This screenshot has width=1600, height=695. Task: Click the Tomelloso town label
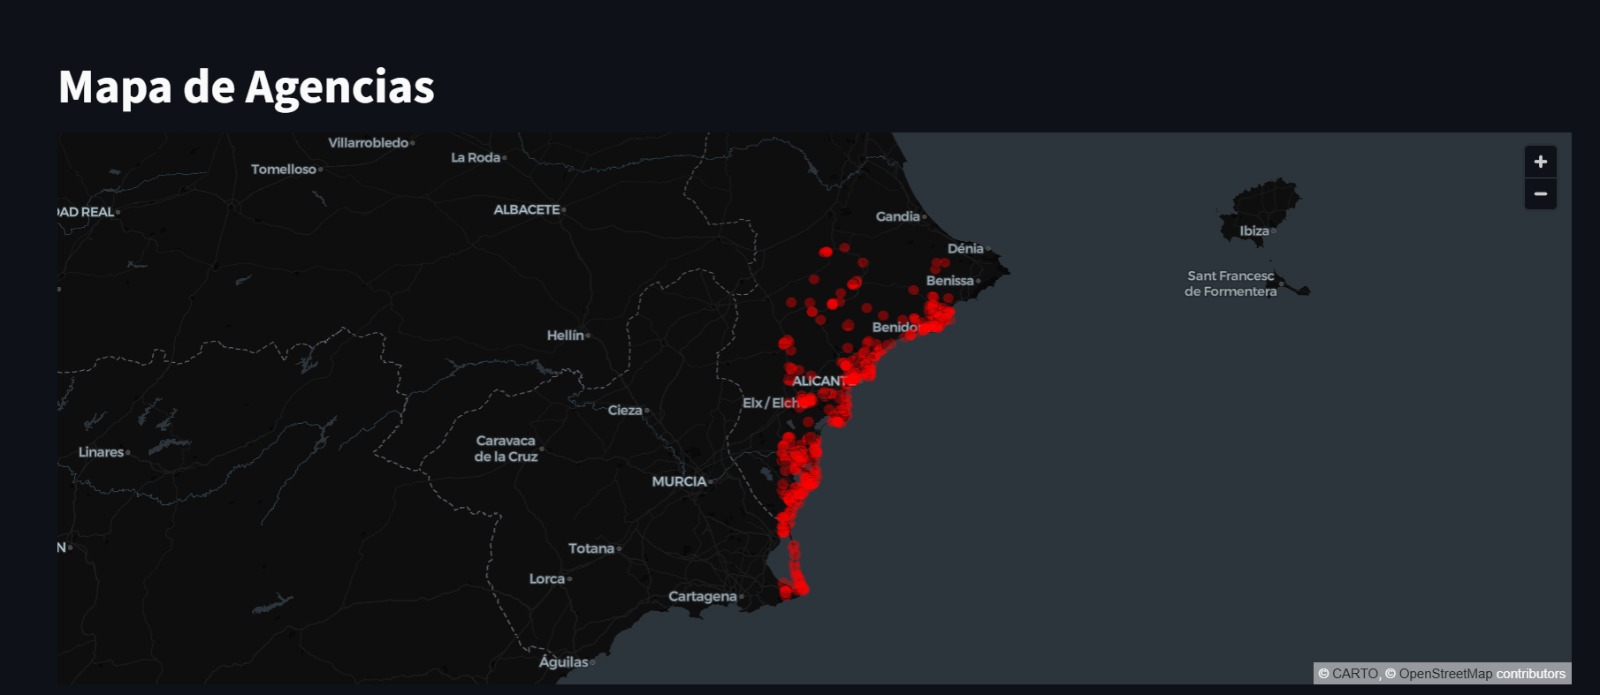pyautogui.click(x=283, y=170)
